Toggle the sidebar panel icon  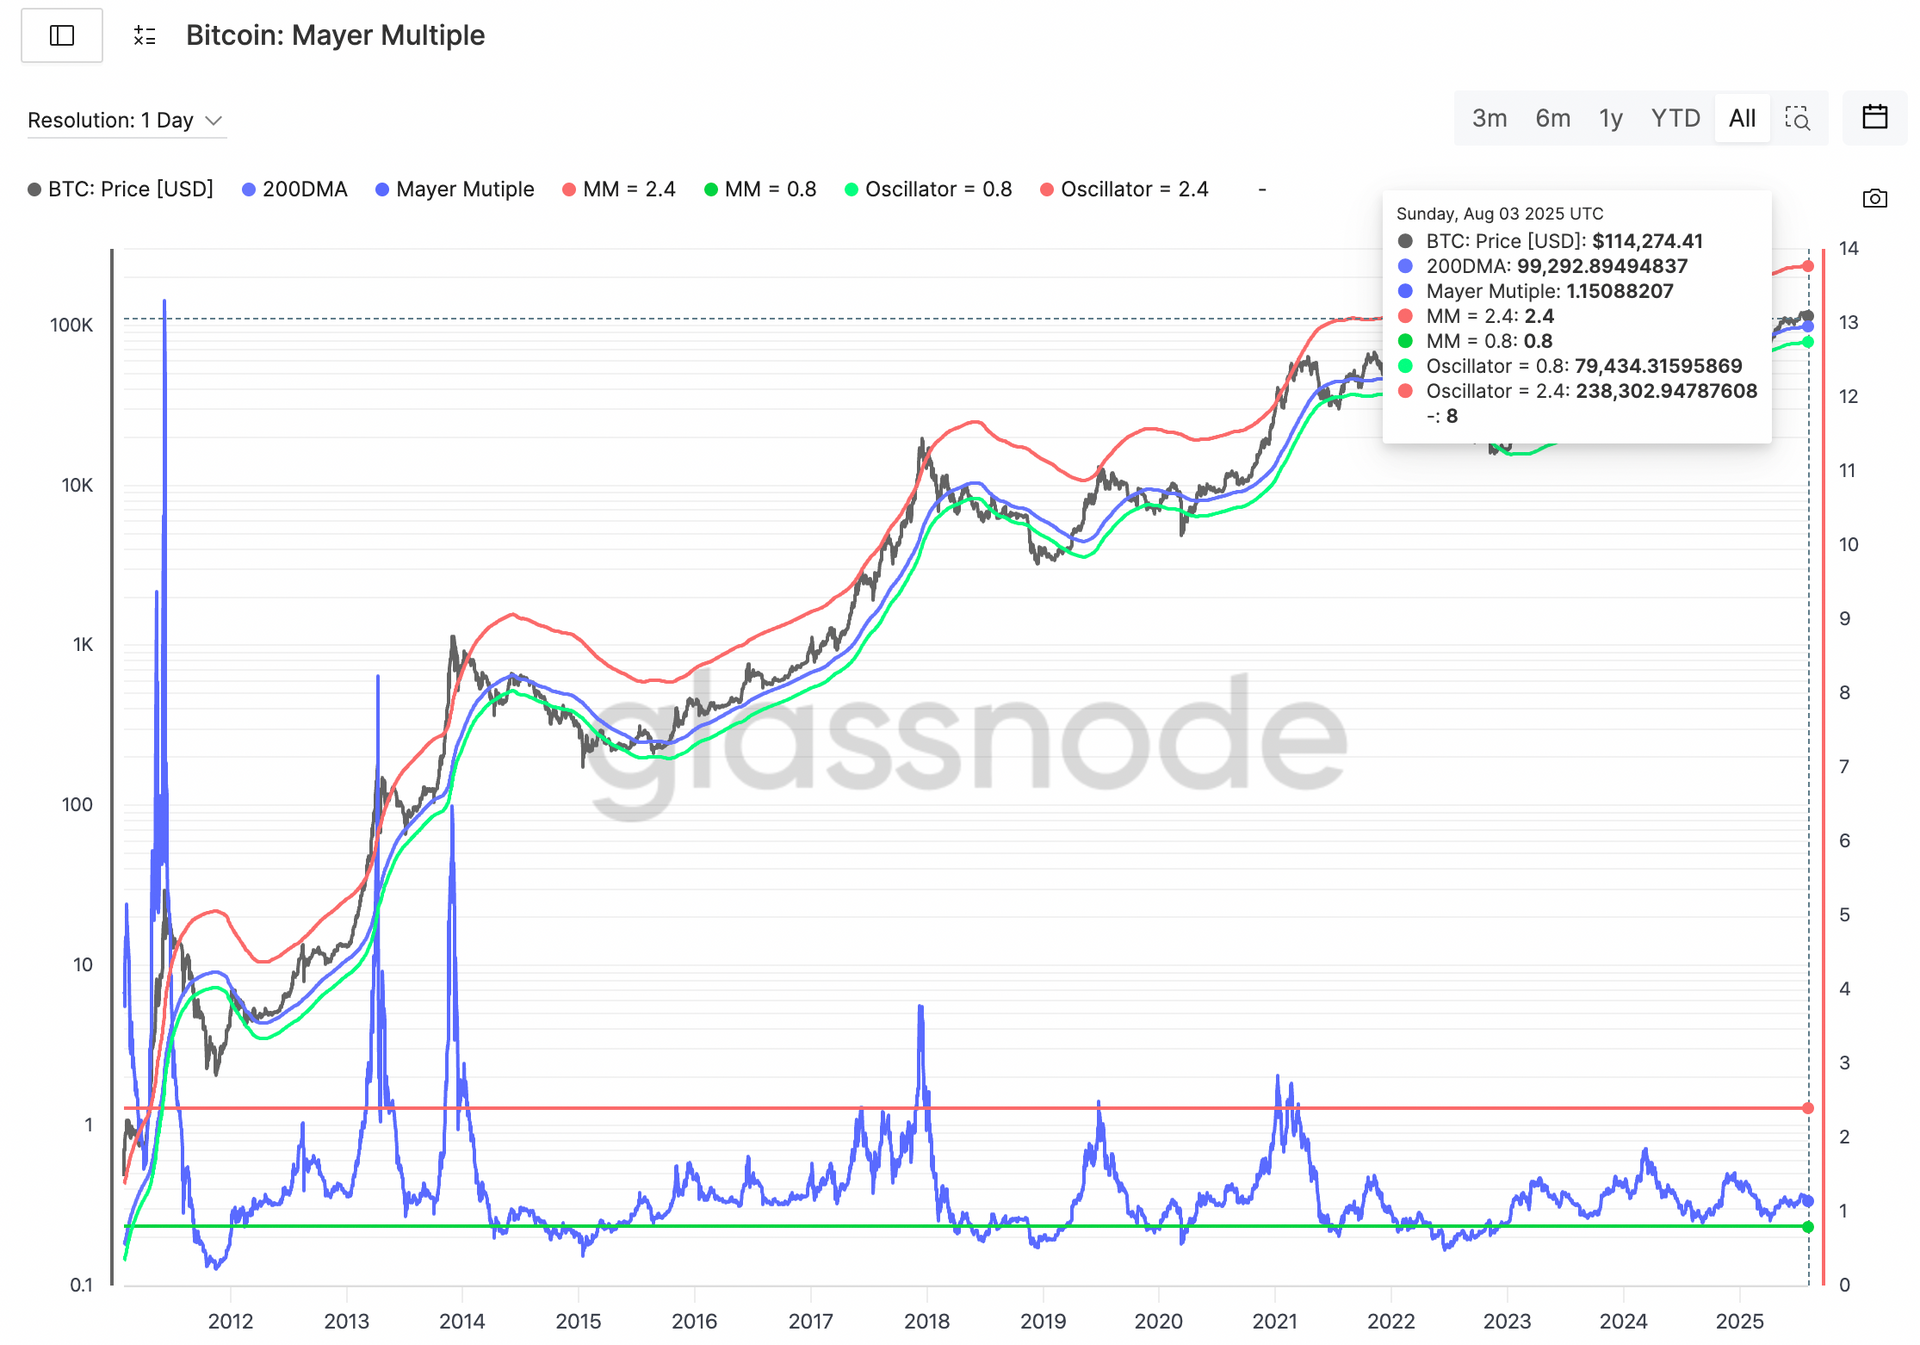coord(62,36)
